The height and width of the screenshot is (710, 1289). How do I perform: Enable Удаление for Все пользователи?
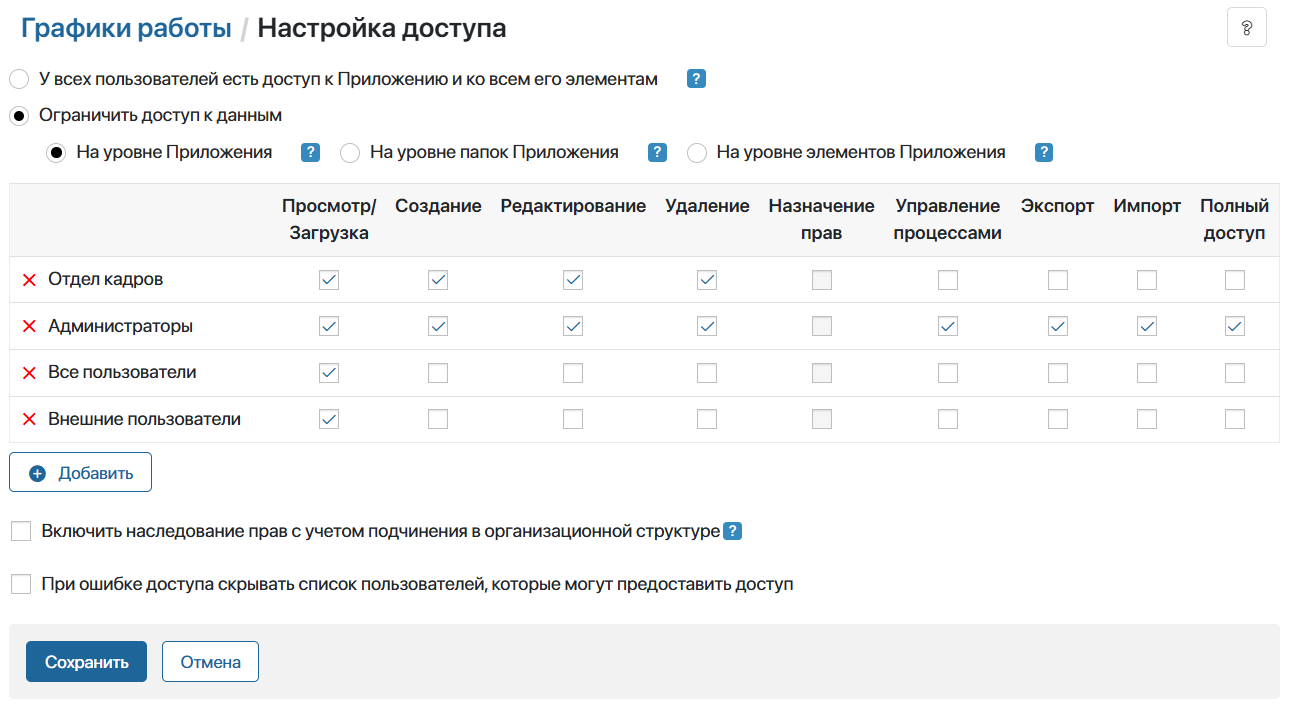pyautogui.click(x=707, y=373)
